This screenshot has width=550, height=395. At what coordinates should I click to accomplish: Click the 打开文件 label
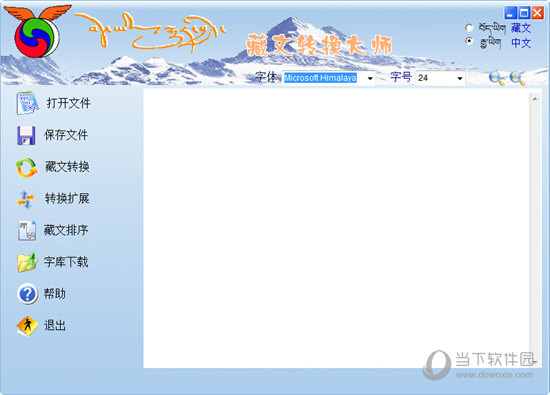pos(68,103)
